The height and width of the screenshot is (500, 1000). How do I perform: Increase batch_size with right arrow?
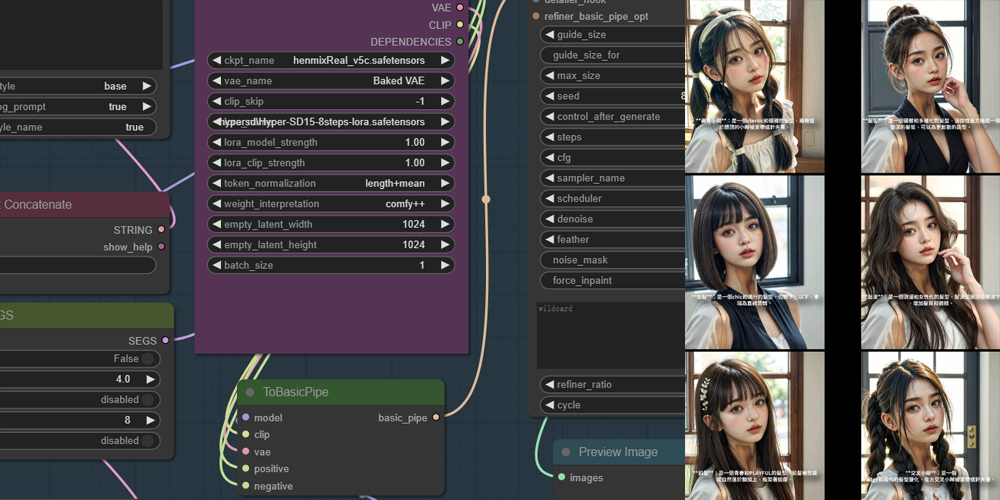(x=446, y=265)
